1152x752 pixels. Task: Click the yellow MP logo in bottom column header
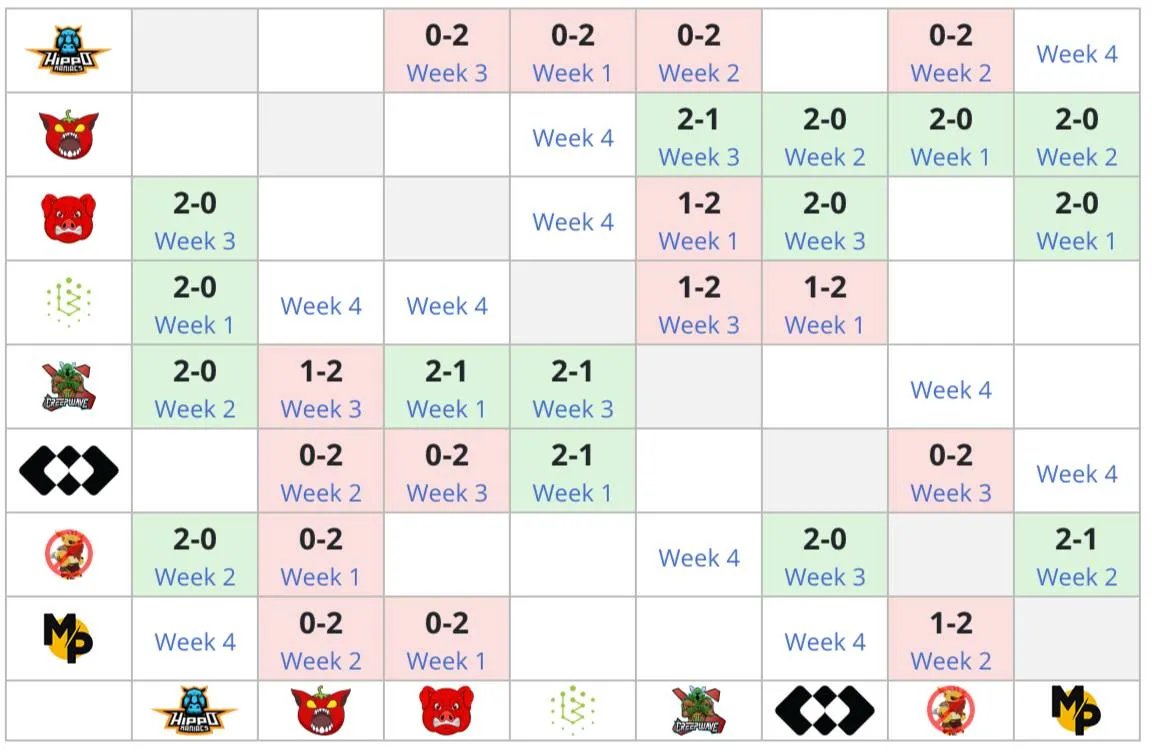(x=1076, y=710)
